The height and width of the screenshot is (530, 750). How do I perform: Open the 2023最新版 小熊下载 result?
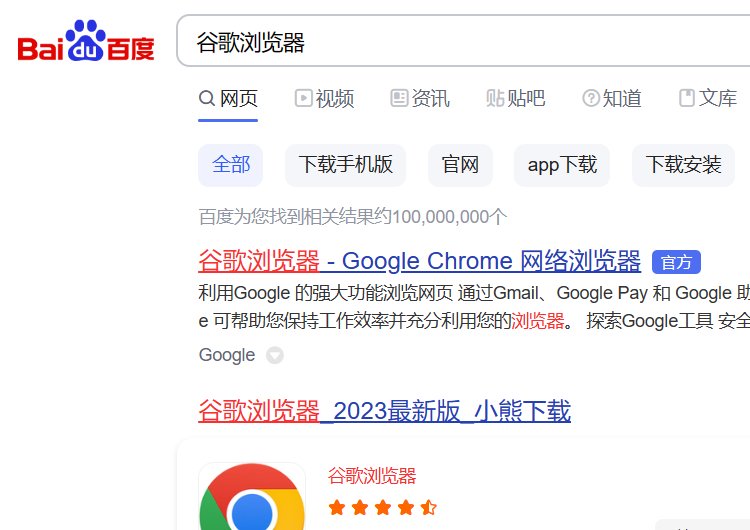[385, 411]
